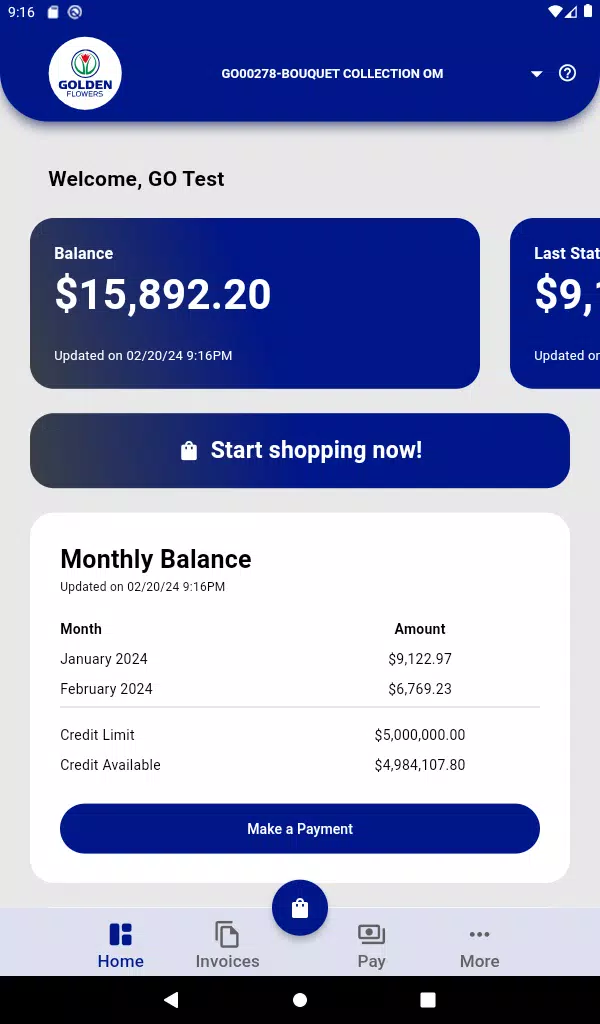Tap the Golden Flowers logo
The width and height of the screenshot is (600, 1024).
85,73
